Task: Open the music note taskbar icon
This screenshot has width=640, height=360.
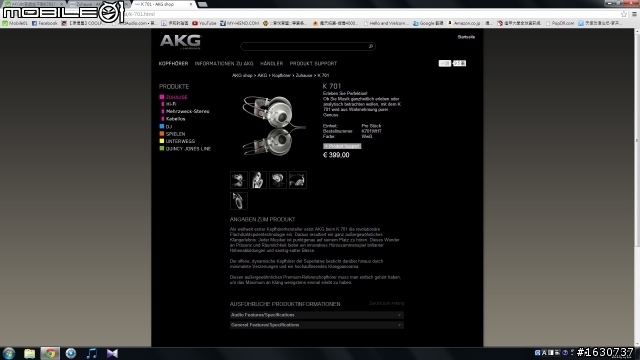Action: (x=91, y=353)
